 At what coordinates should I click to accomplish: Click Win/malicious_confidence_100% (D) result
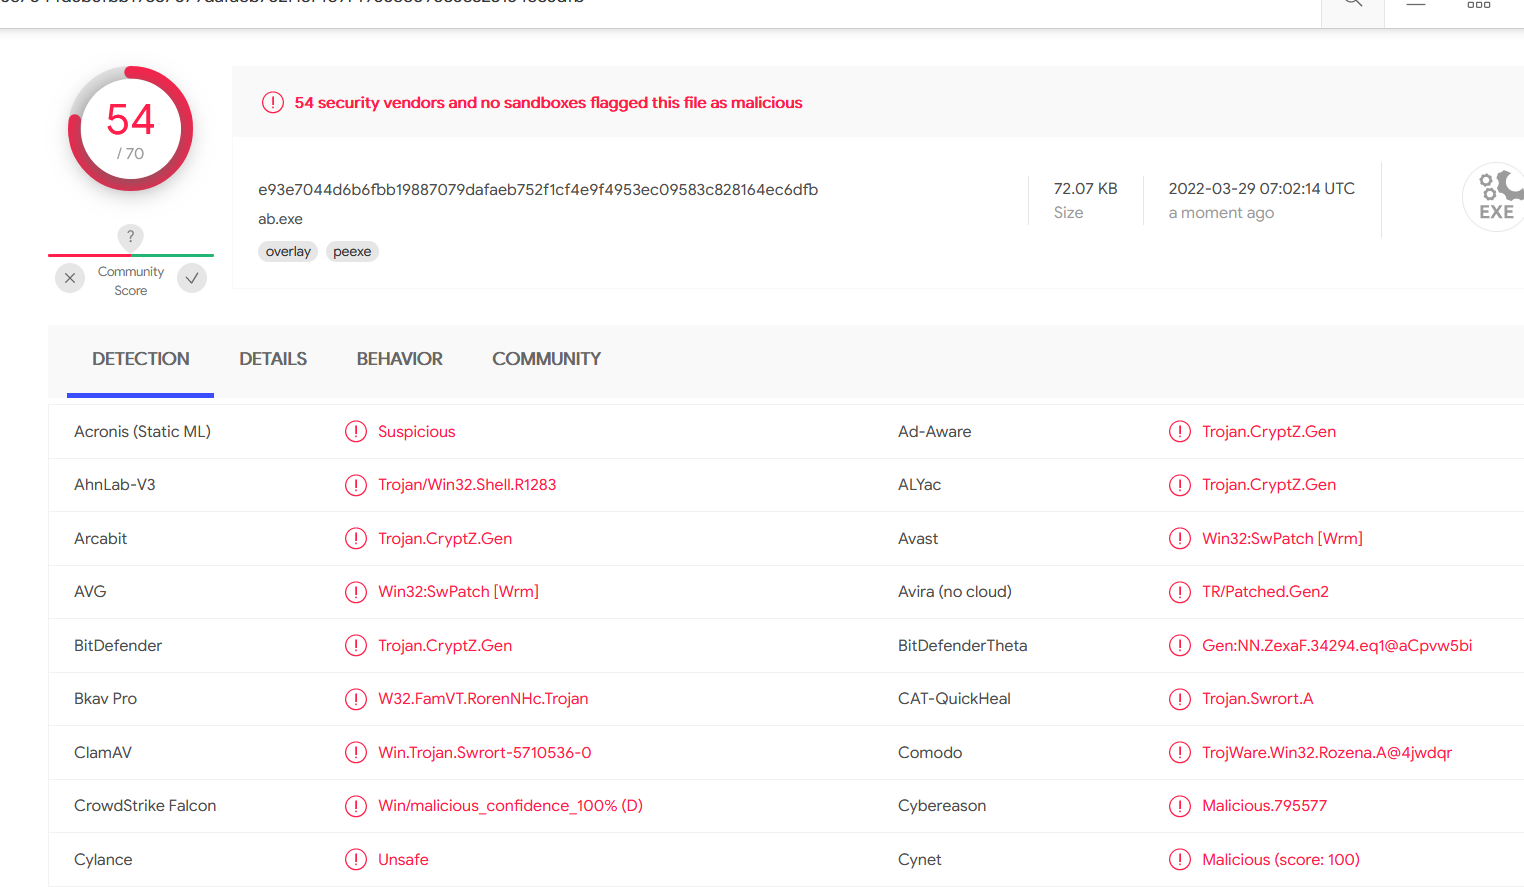[510, 806]
